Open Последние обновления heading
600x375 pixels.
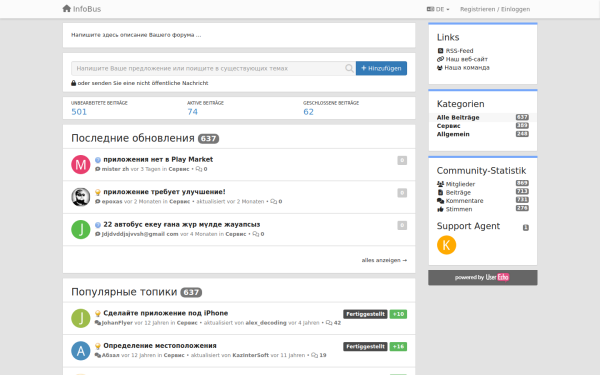coord(133,138)
